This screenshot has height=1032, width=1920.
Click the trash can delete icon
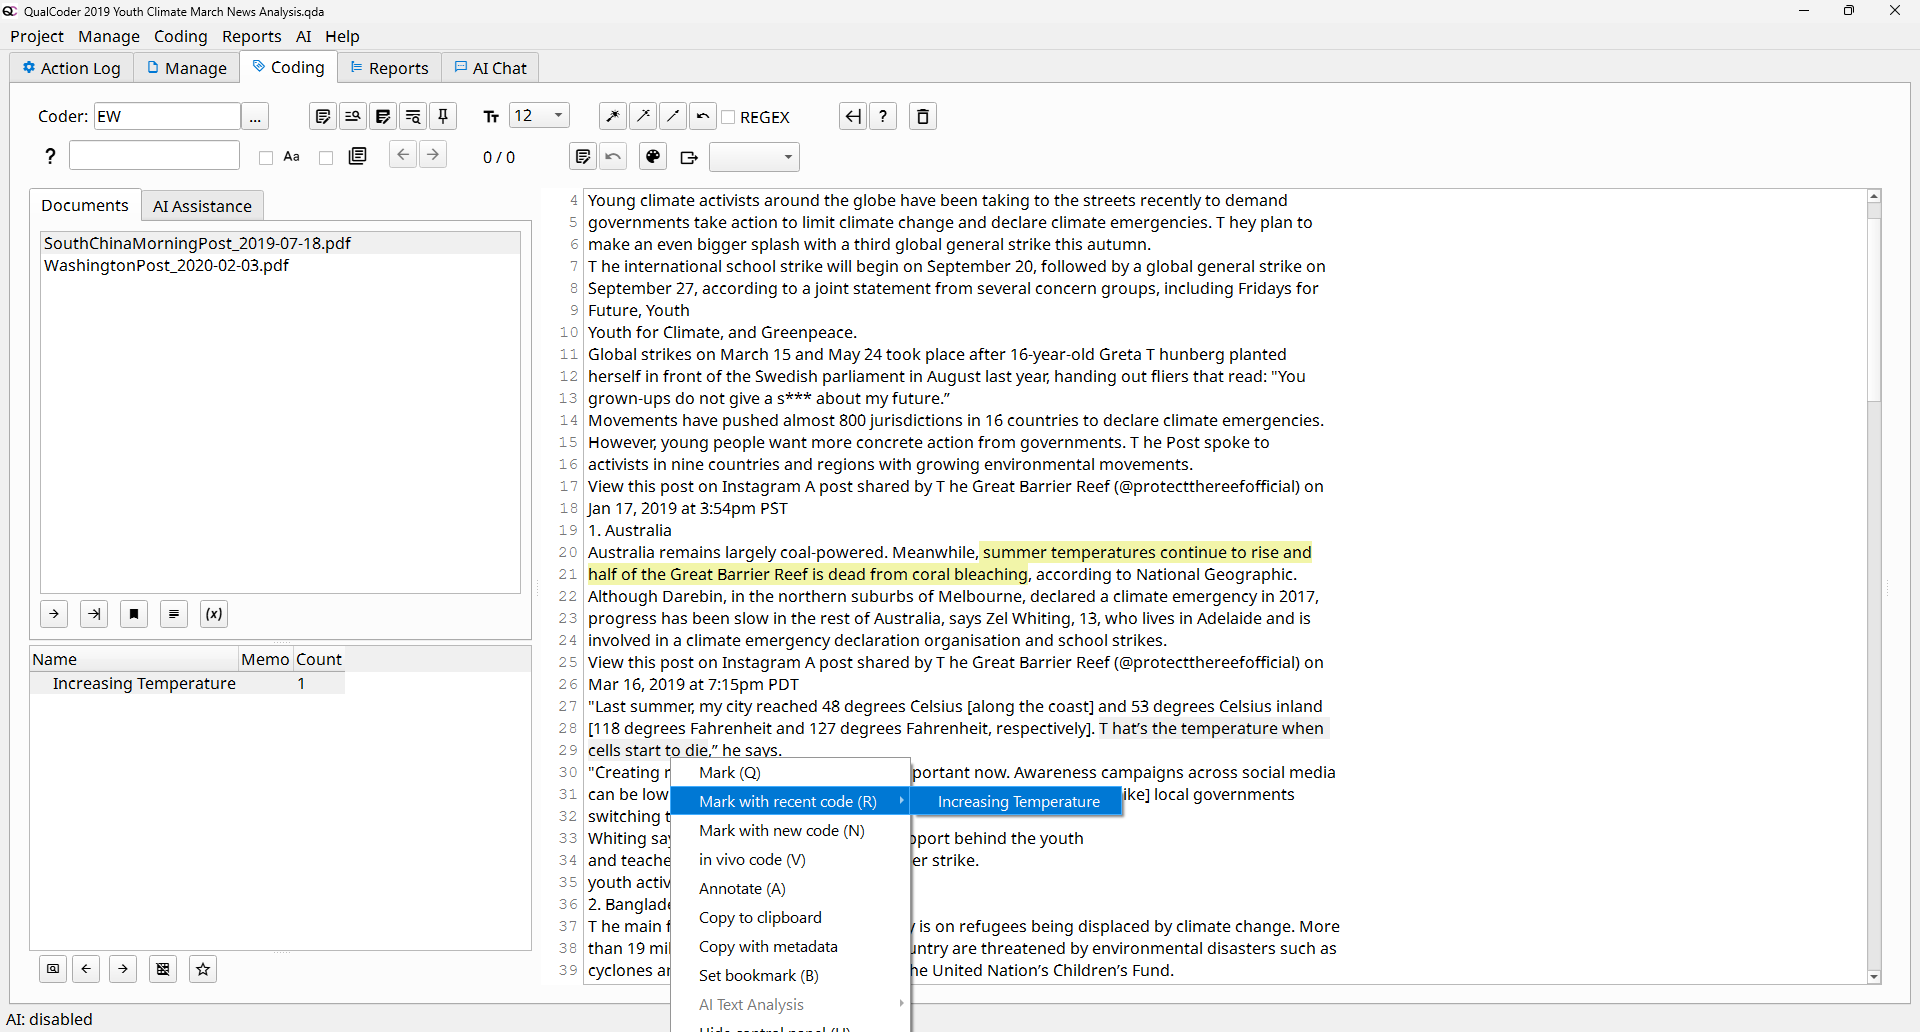[x=922, y=117]
